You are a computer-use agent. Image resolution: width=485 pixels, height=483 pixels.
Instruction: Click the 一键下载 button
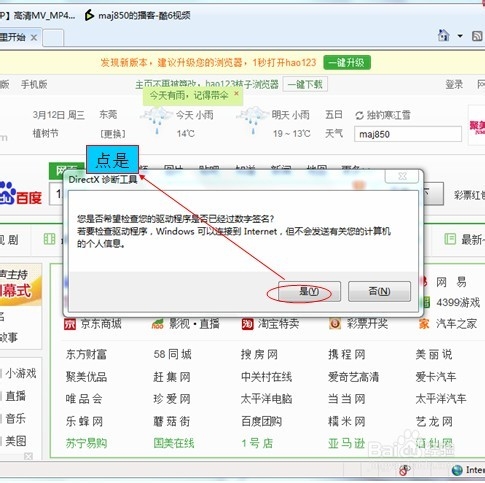coord(305,84)
